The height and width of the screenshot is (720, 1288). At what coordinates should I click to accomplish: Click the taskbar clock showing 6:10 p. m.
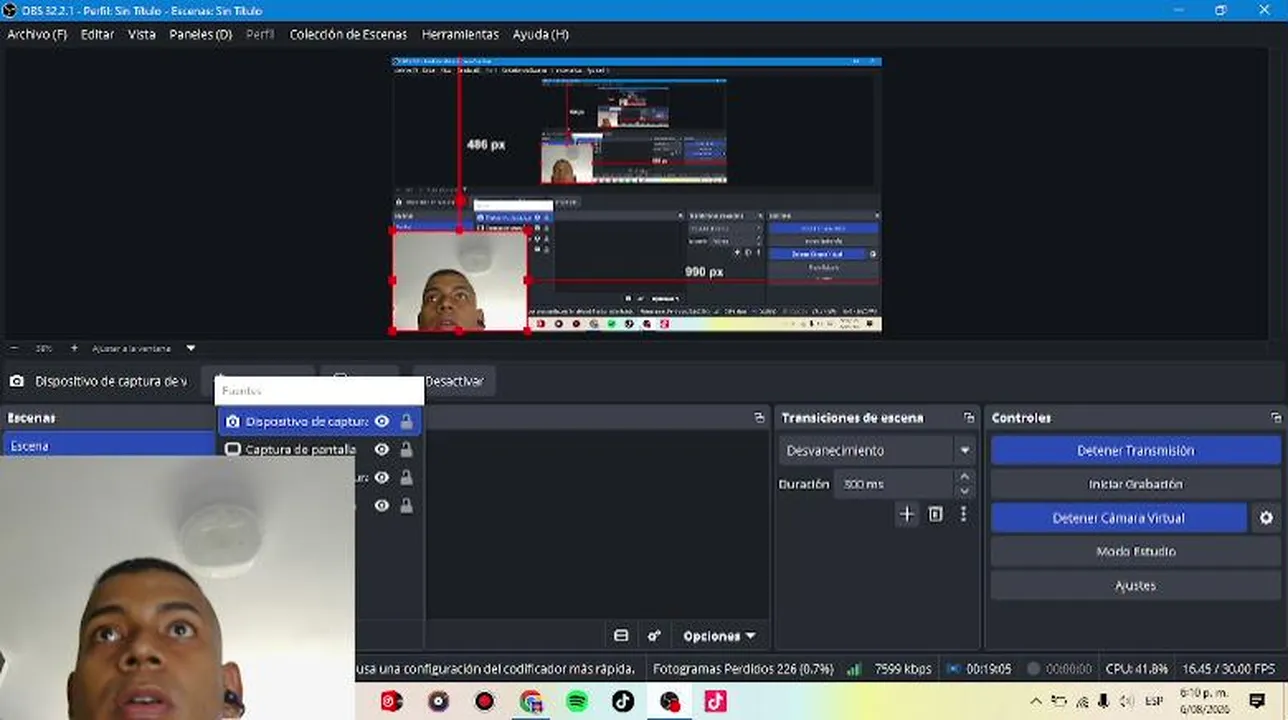point(1202,700)
